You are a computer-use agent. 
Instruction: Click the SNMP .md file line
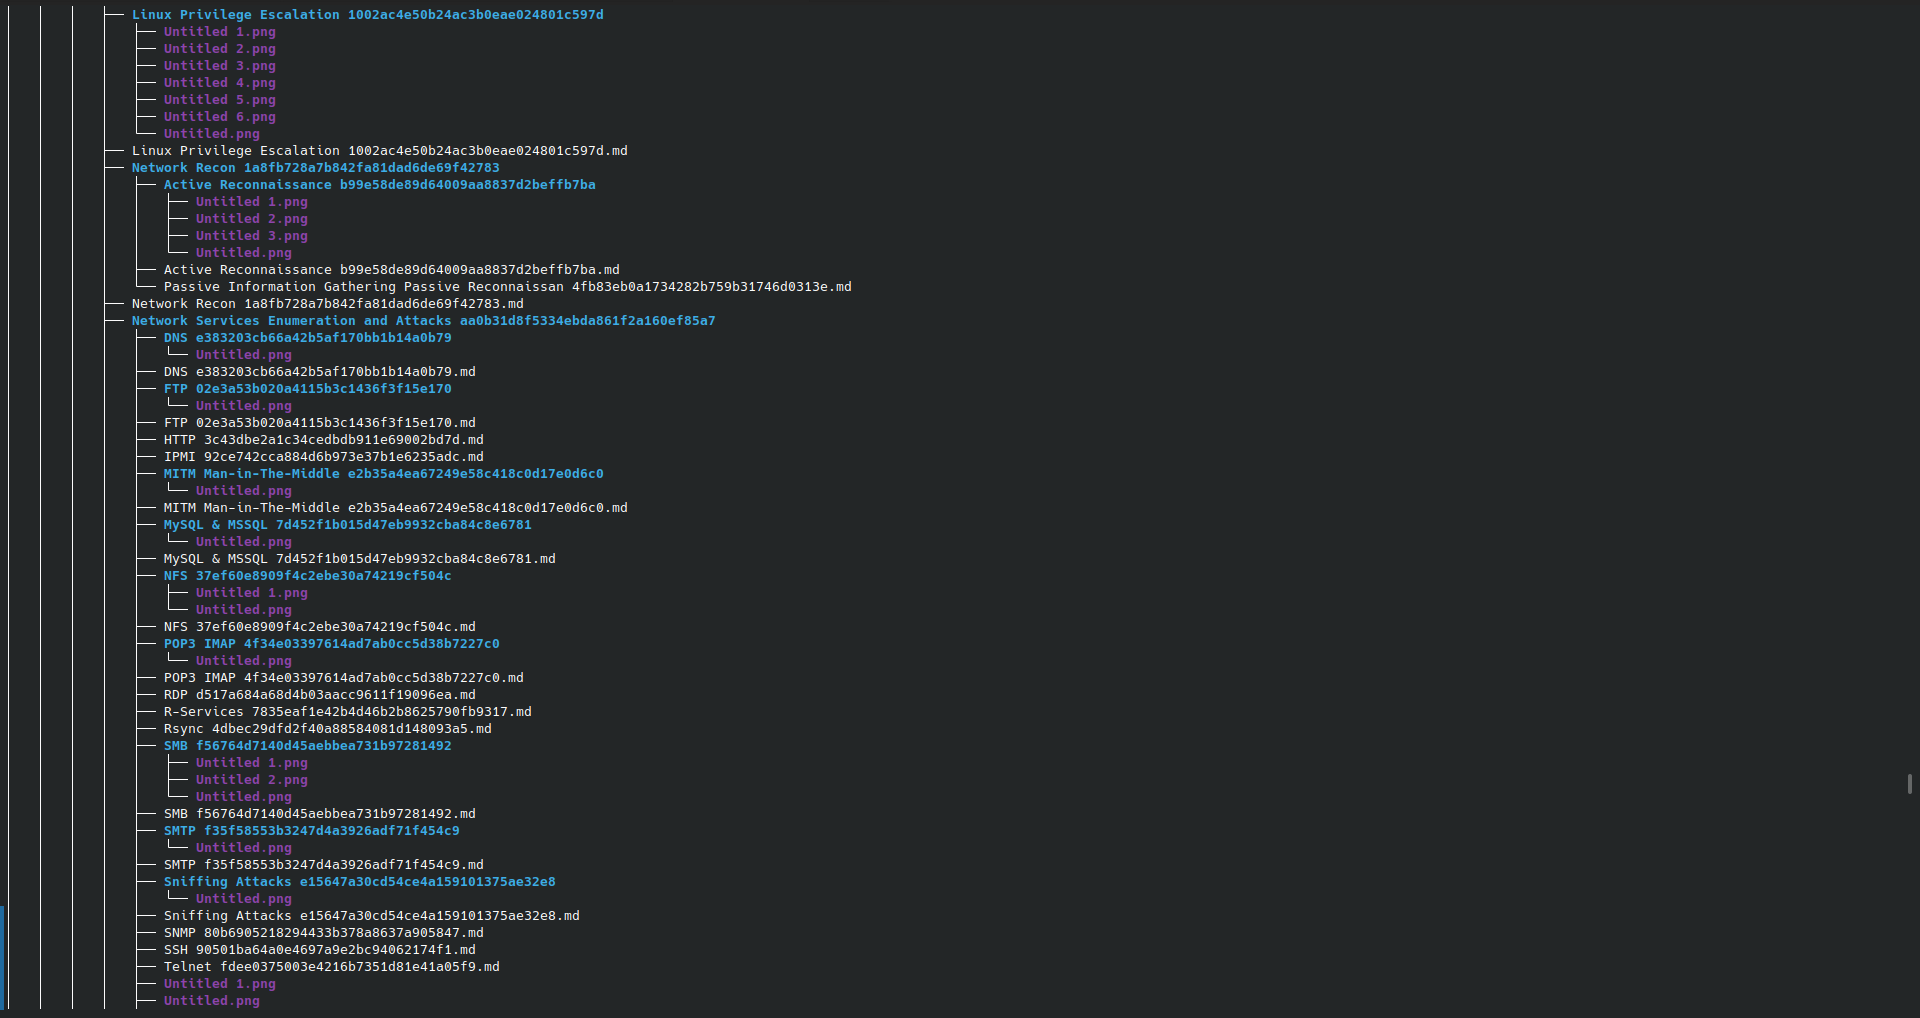[x=324, y=933]
